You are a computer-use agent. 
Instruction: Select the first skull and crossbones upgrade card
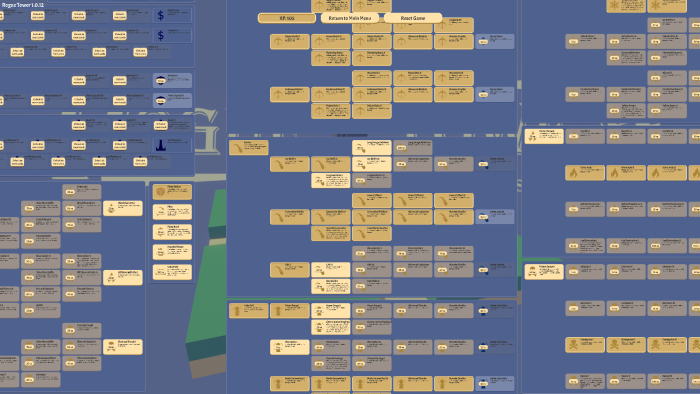(x=585, y=344)
